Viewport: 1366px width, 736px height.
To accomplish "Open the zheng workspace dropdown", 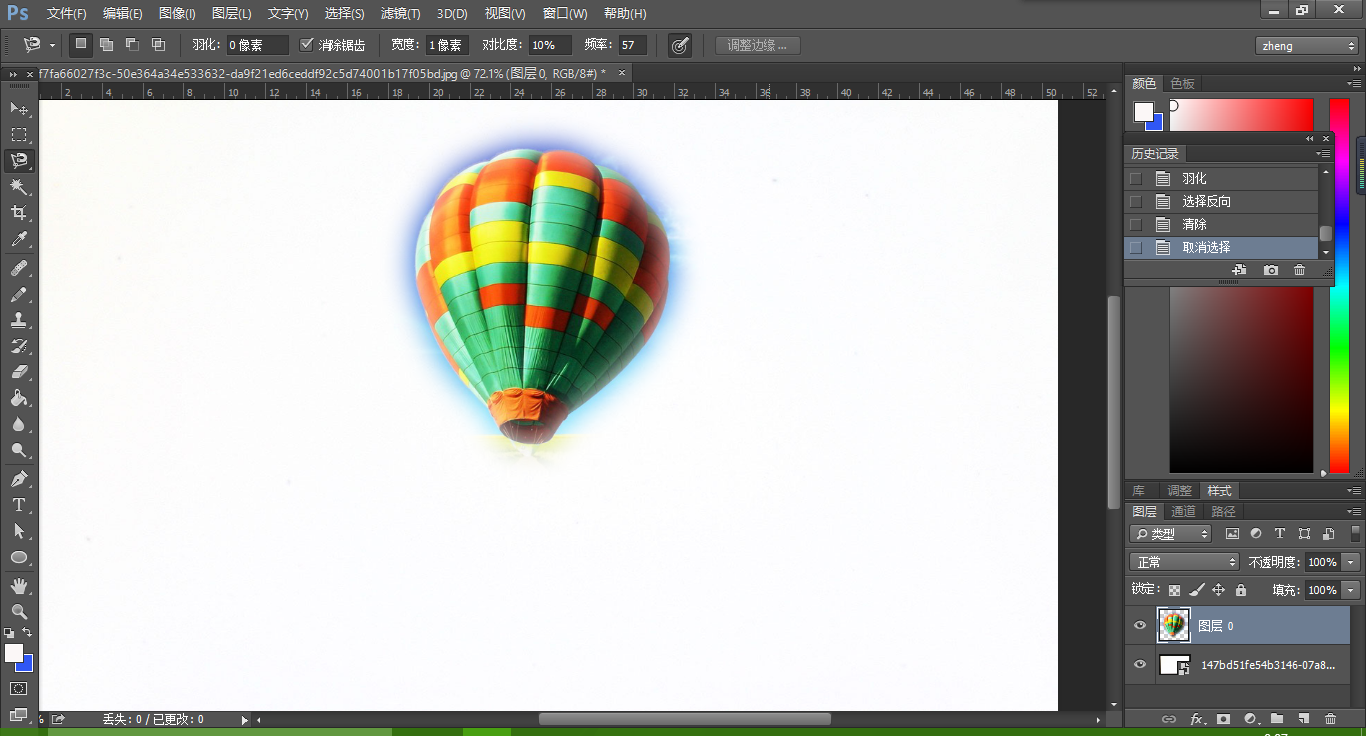I will (x=1306, y=46).
